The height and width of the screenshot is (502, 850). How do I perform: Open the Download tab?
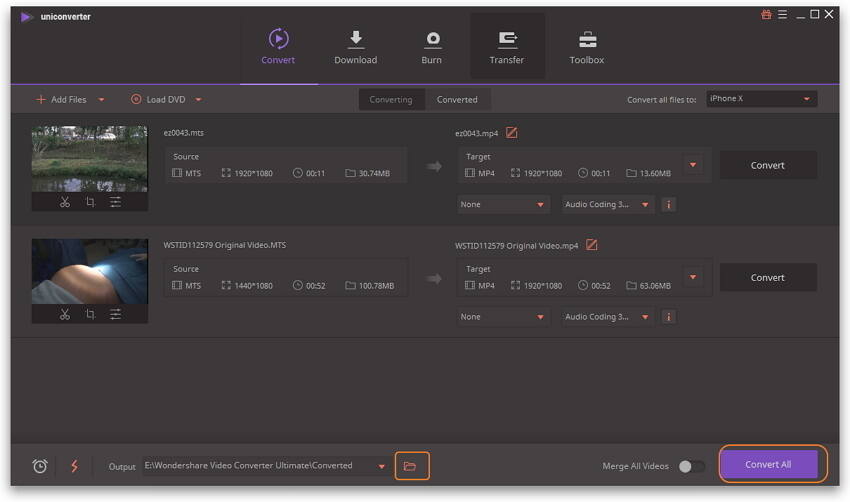[x=356, y=47]
